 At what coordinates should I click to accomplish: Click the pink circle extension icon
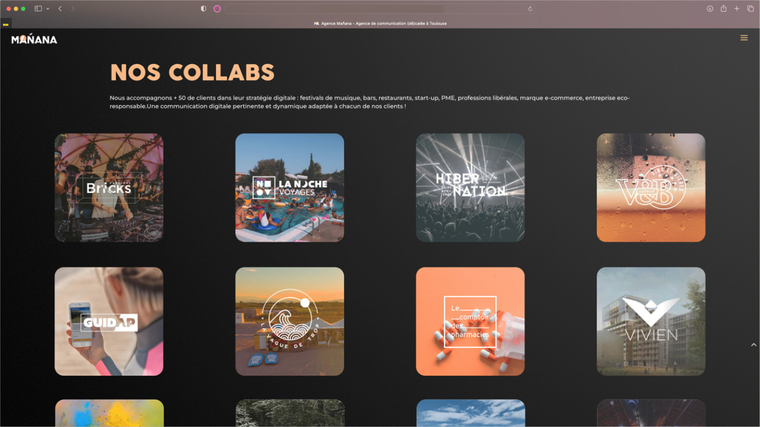tap(217, 9)
